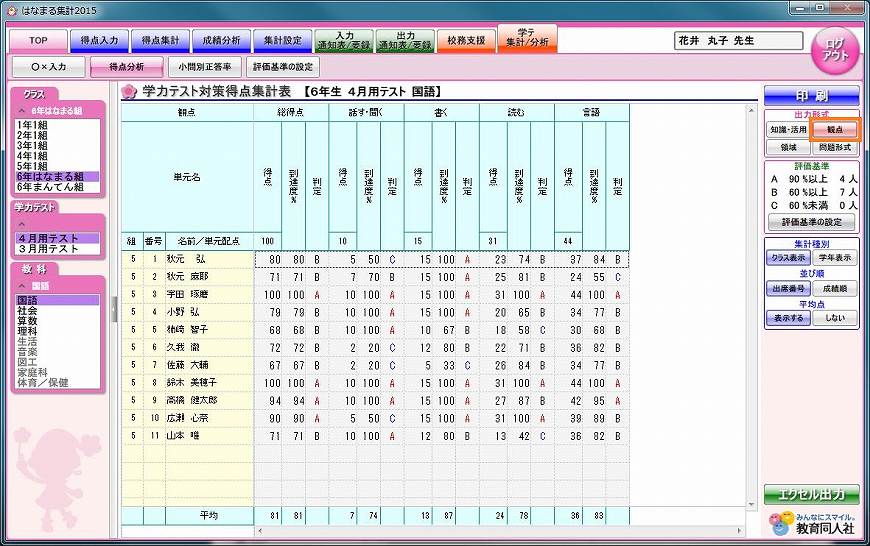This screenshot has width=870, height=546.
Task: Open the 入力 通知表/要録 tab
Action: [x=343, y=41]
